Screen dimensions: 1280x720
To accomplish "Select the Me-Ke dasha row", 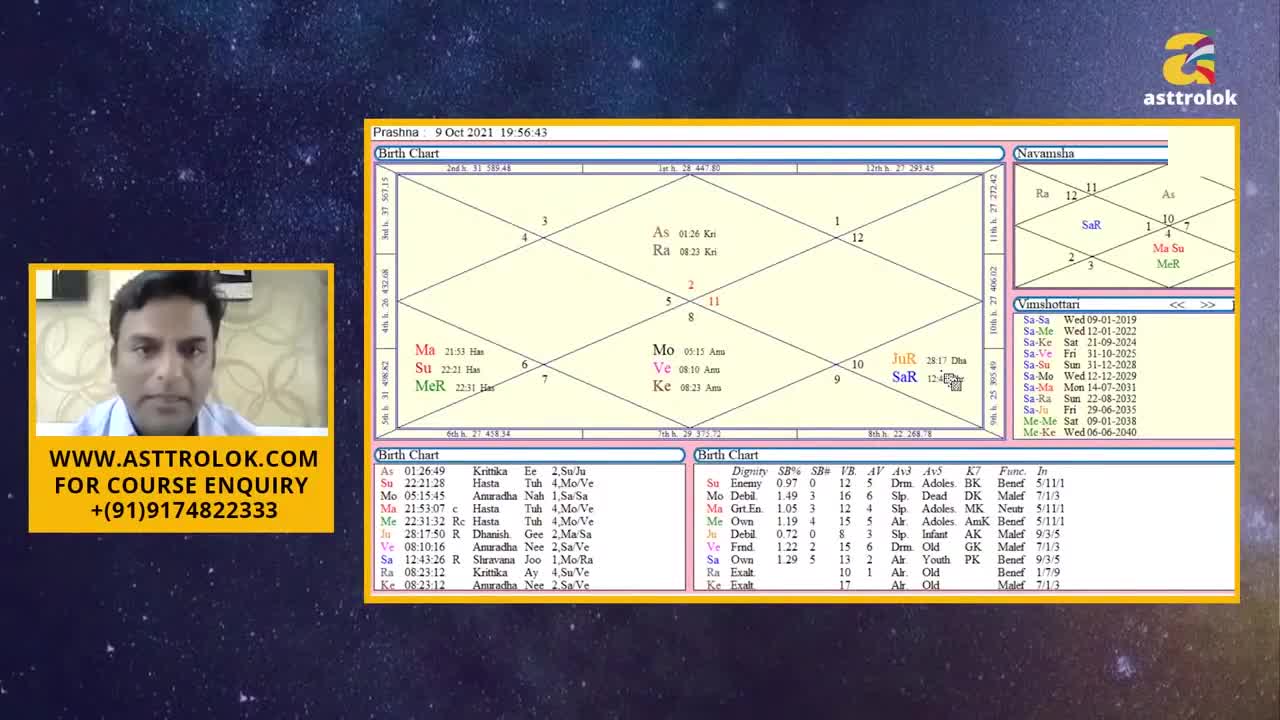I will point(1079,432).
